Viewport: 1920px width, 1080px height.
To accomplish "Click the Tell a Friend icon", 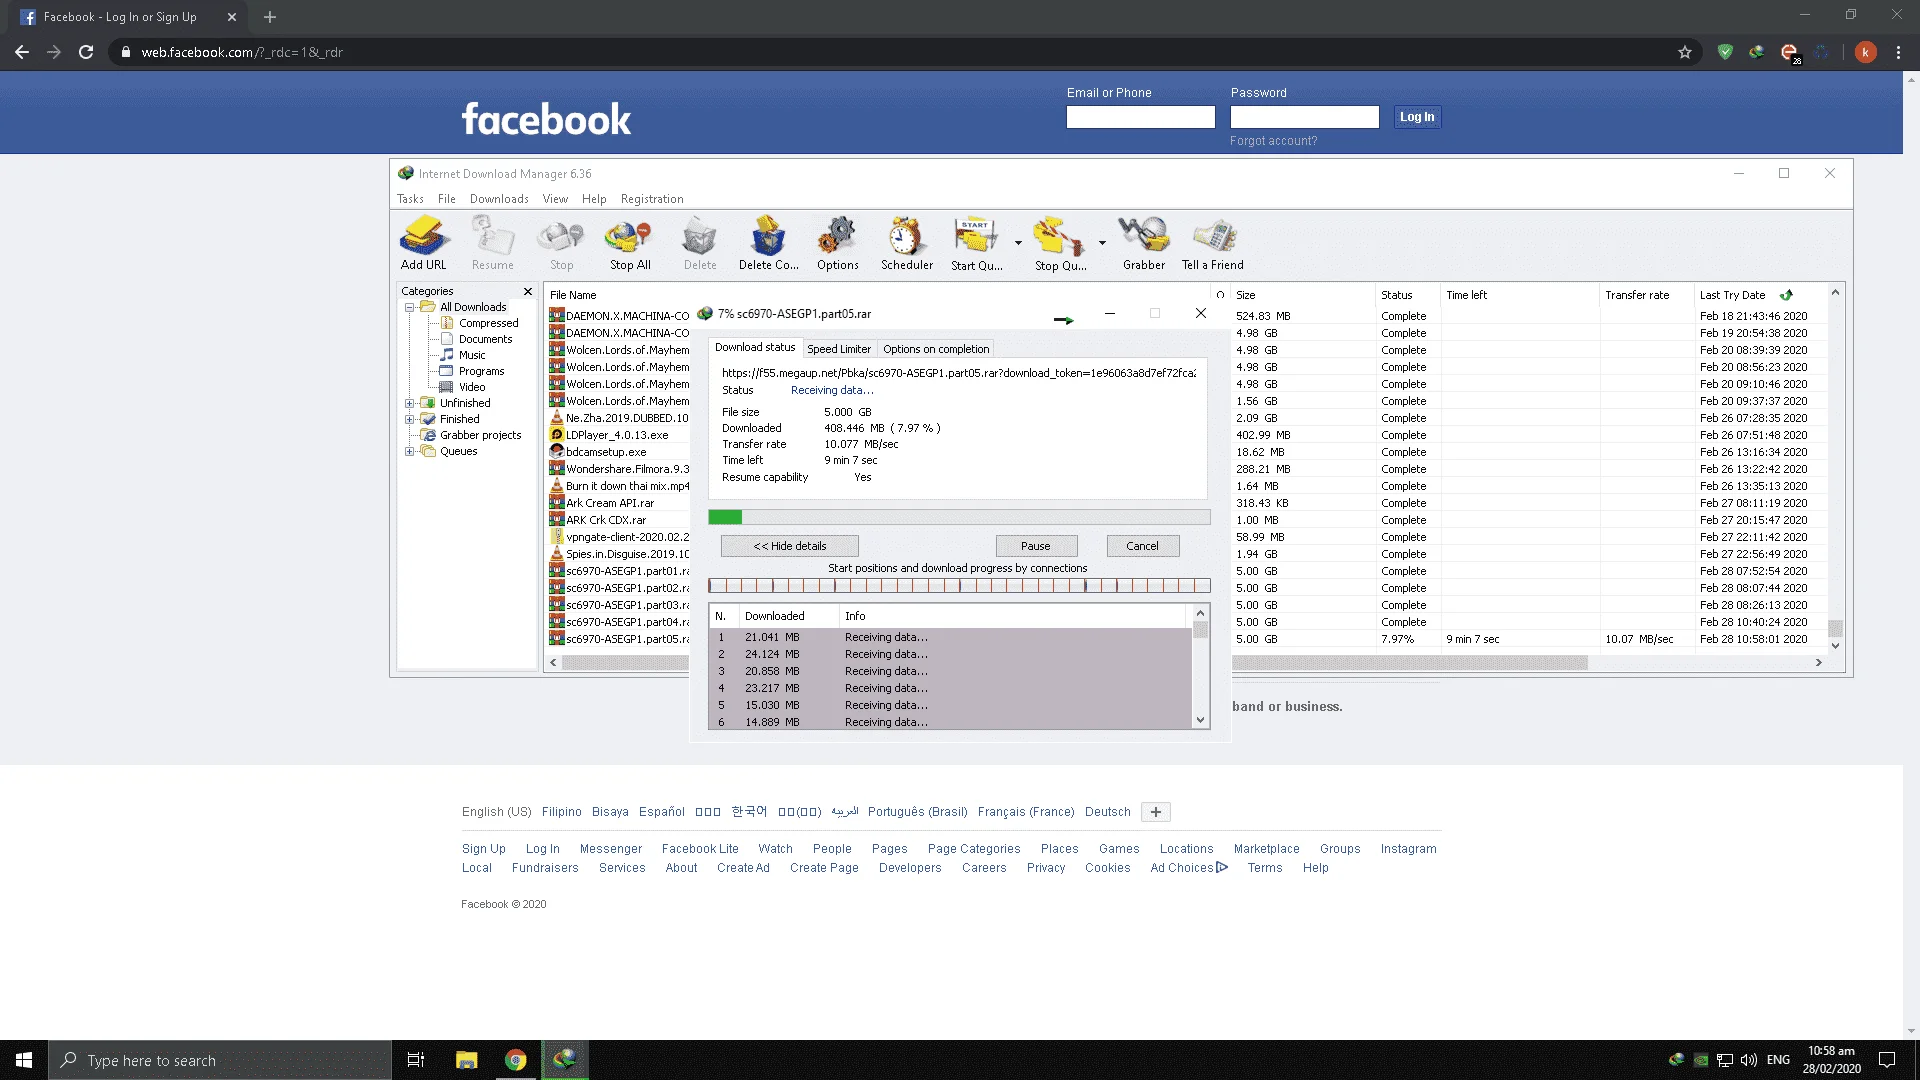I will (1213, 243).
